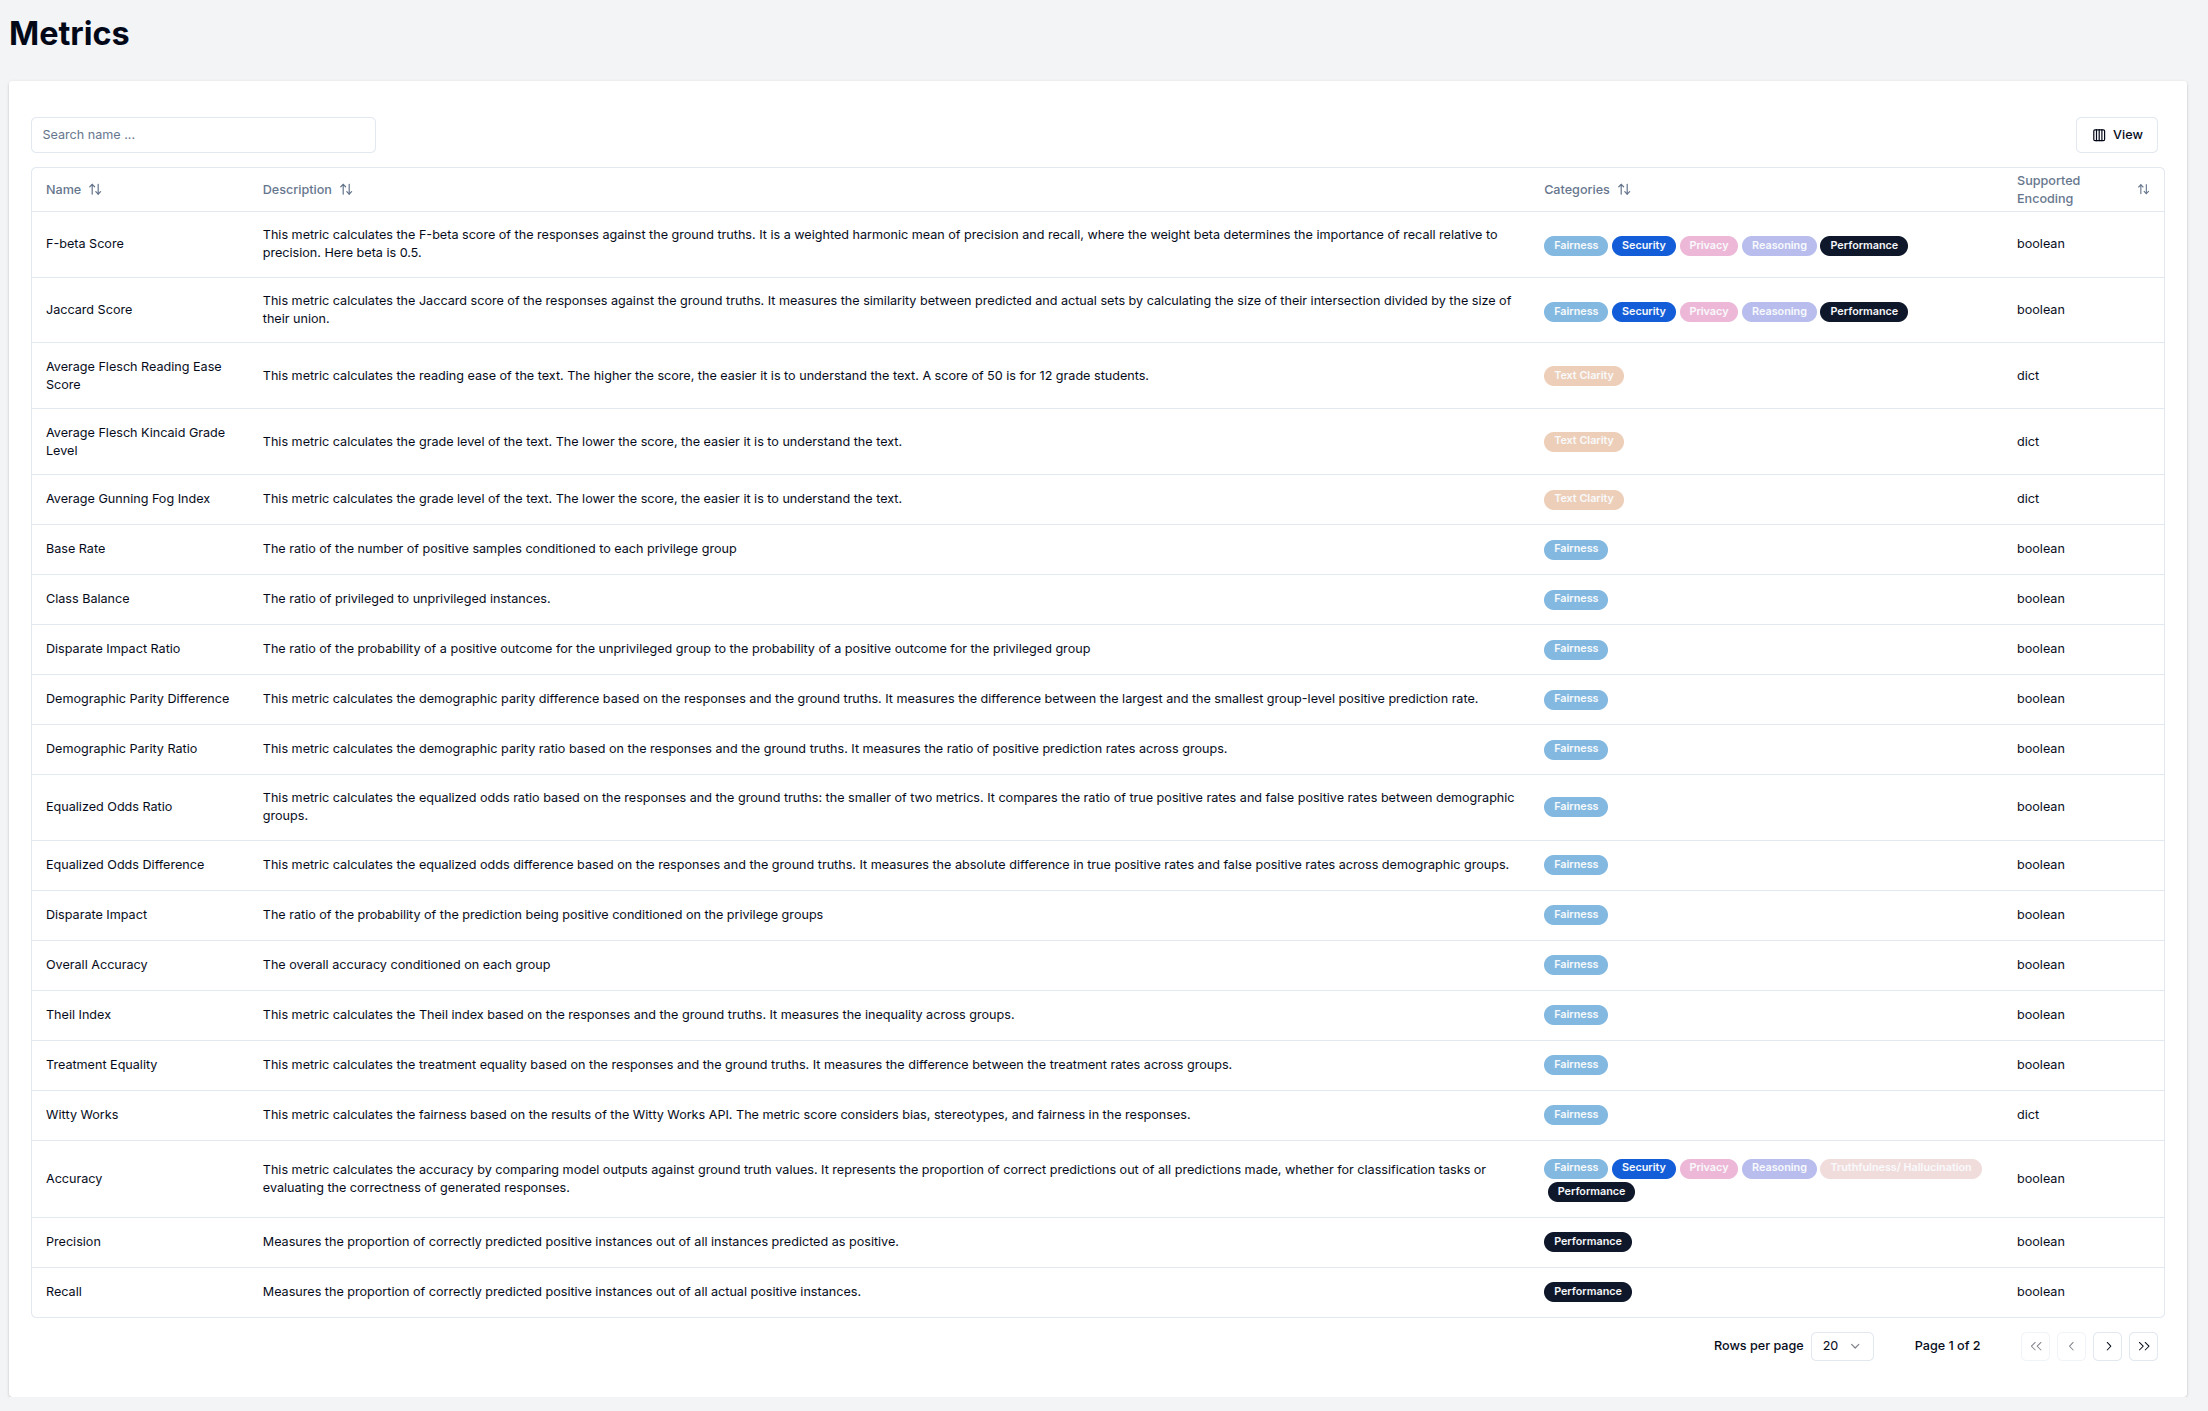Click Text Clarity badge on Average Gunning Fog Index
2208x1411 pixels.
[x=1583, y=498]
